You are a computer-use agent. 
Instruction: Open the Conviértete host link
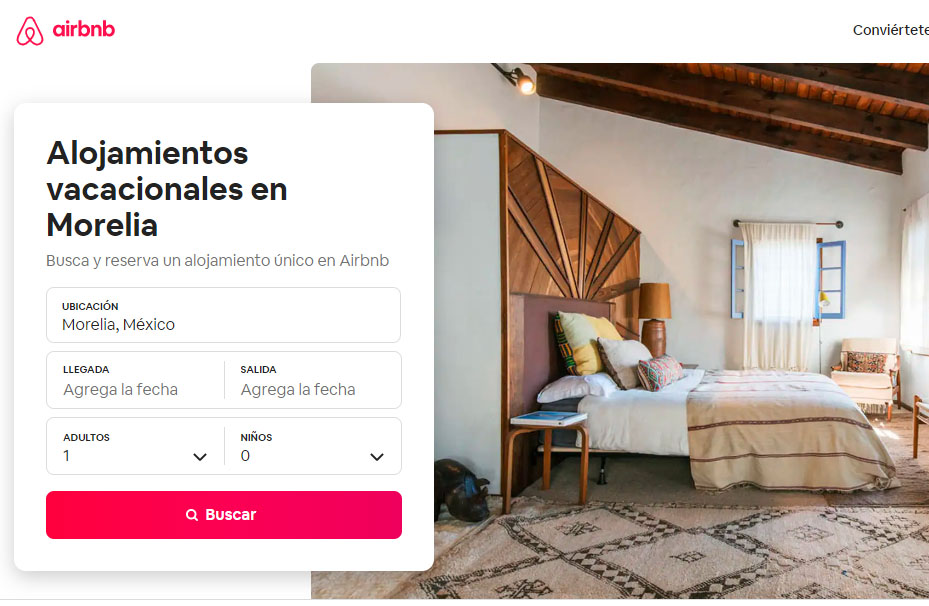coord(890,30)
